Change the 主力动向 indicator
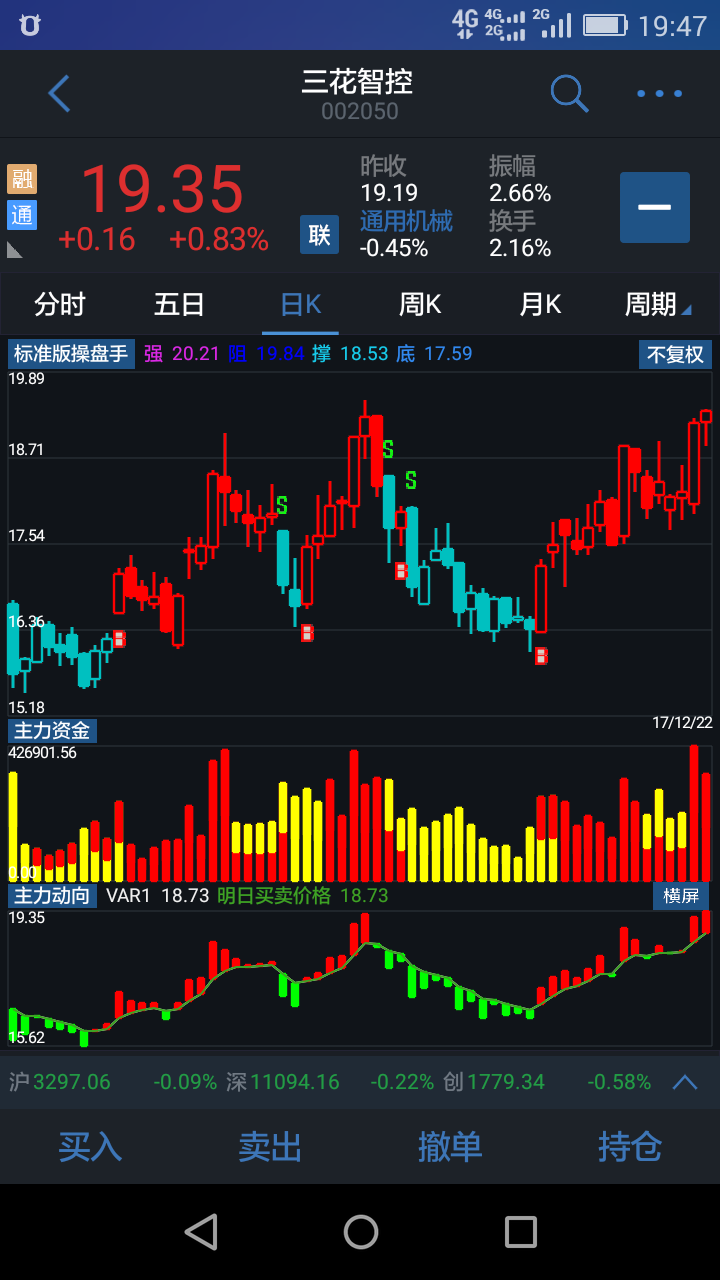The width and height of the screenshot is (720, 1280). click(52, 895)
